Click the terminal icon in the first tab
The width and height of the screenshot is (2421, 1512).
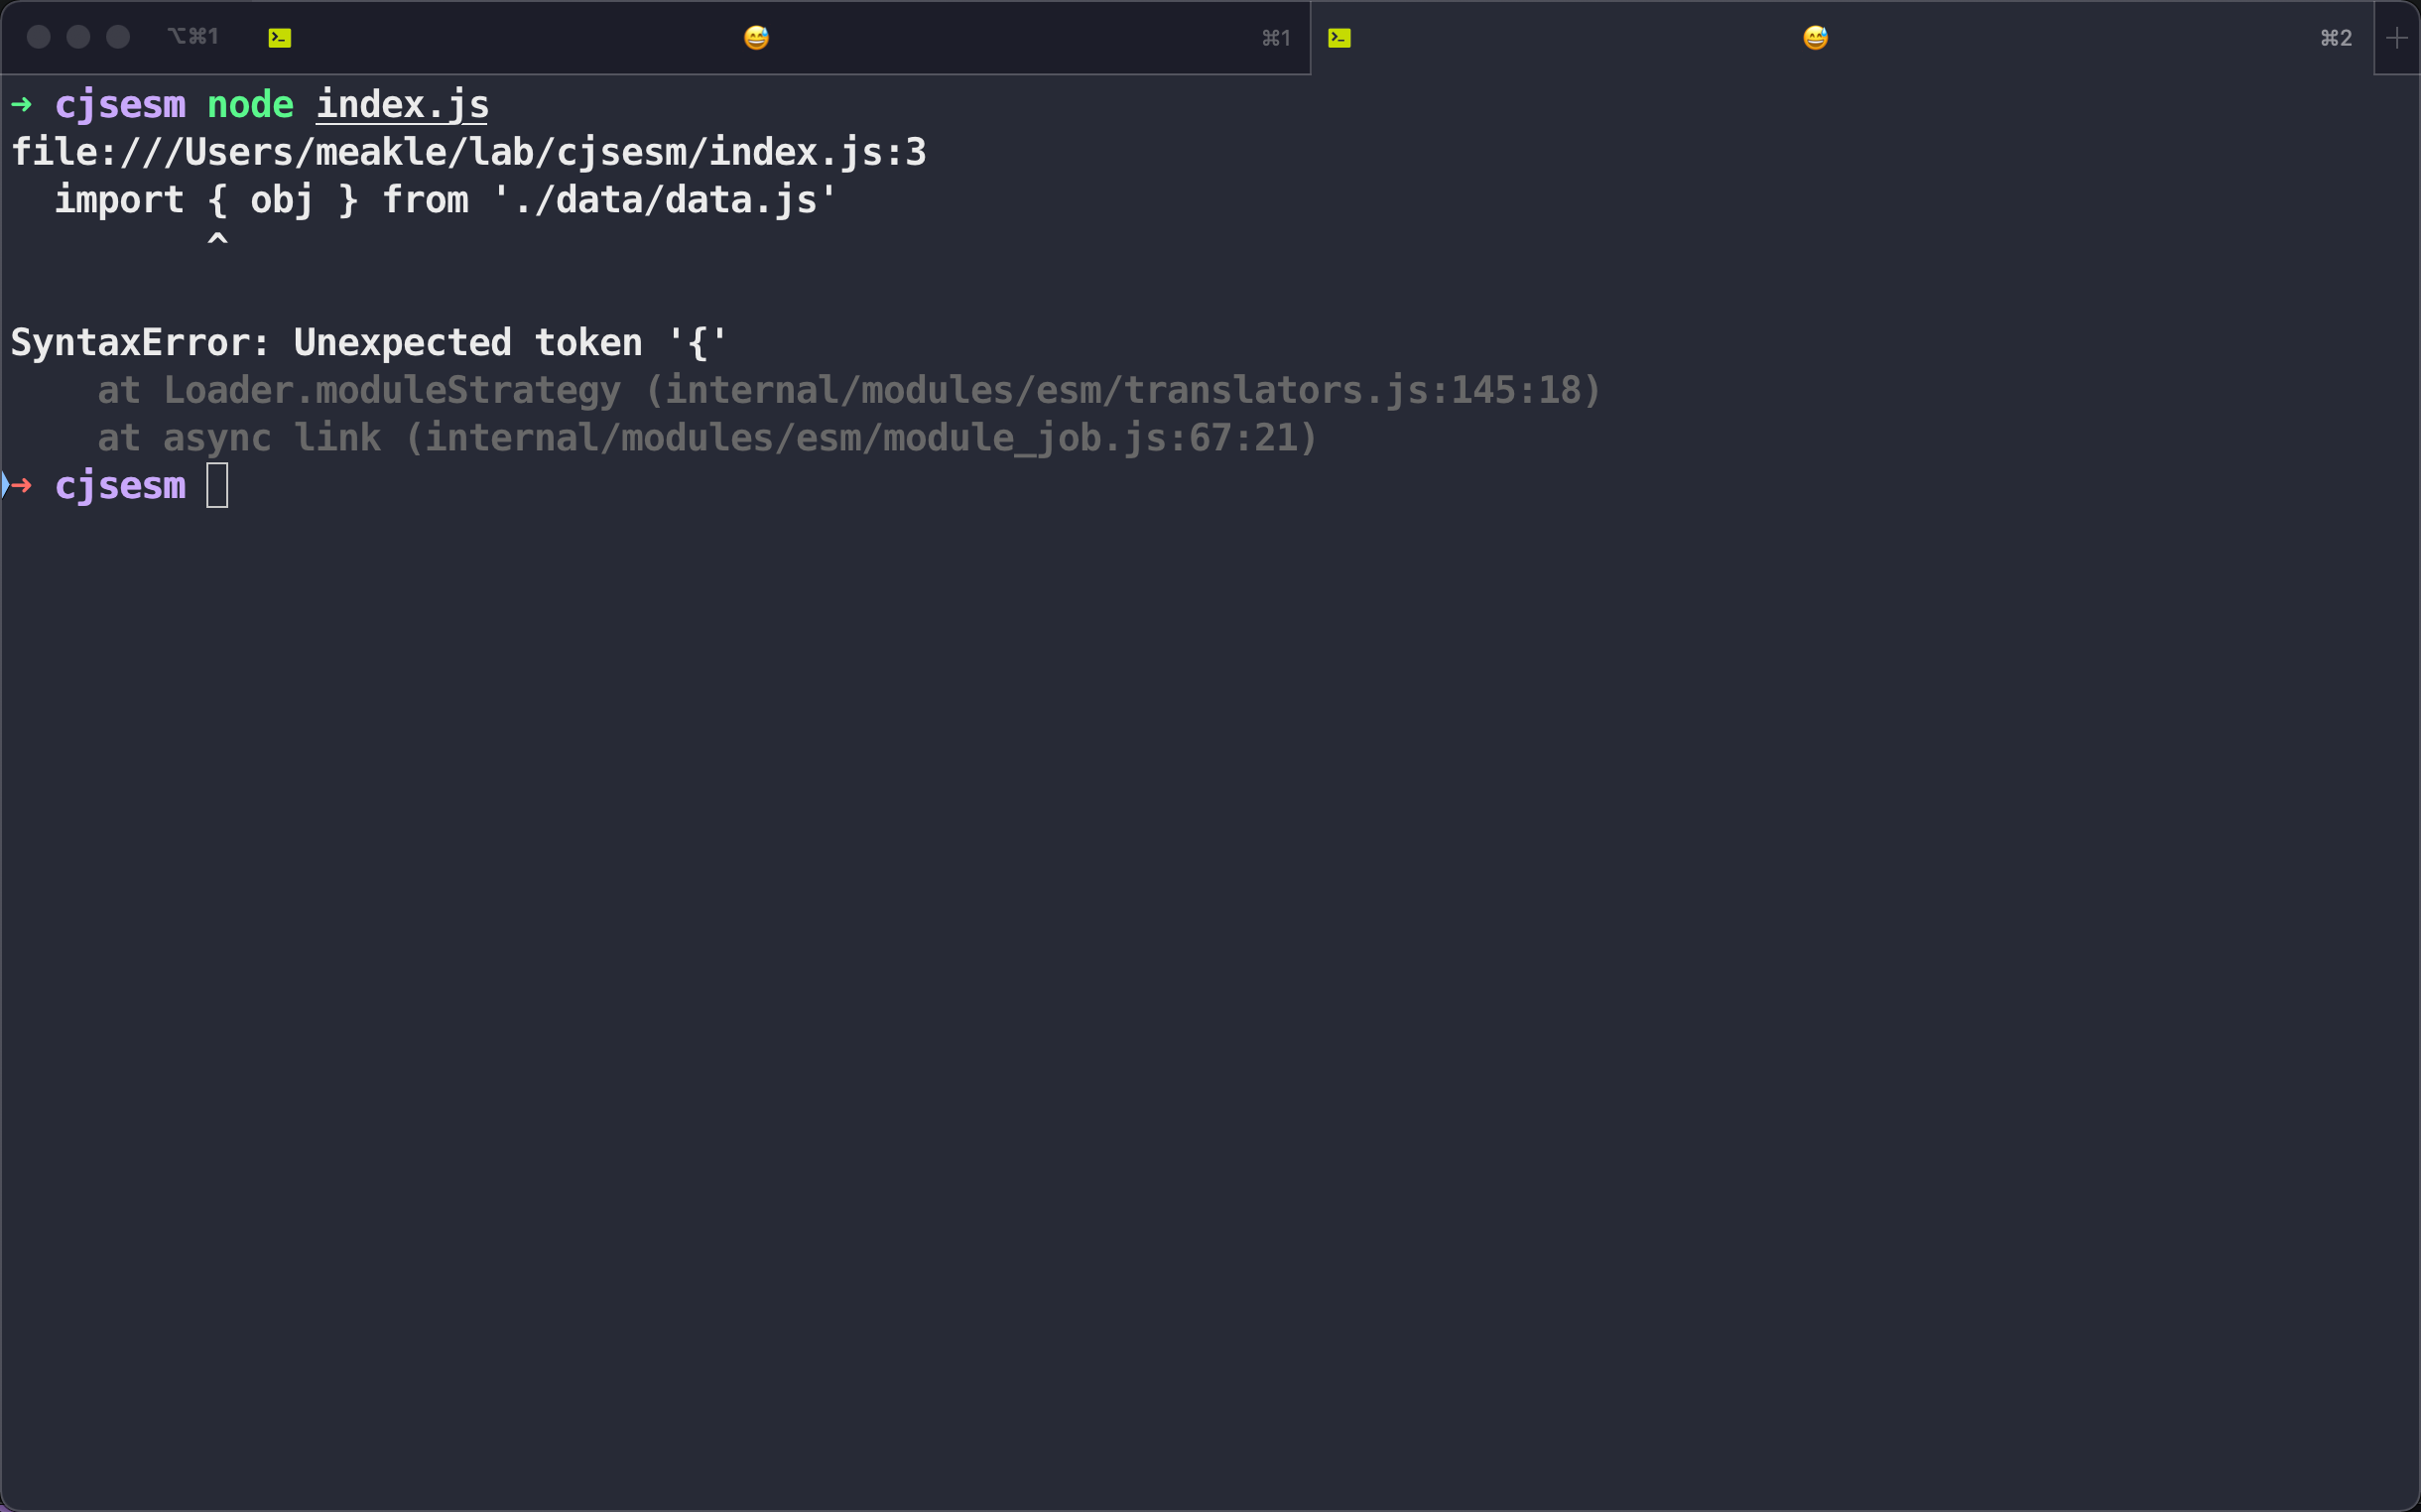(x=280, y=38)
